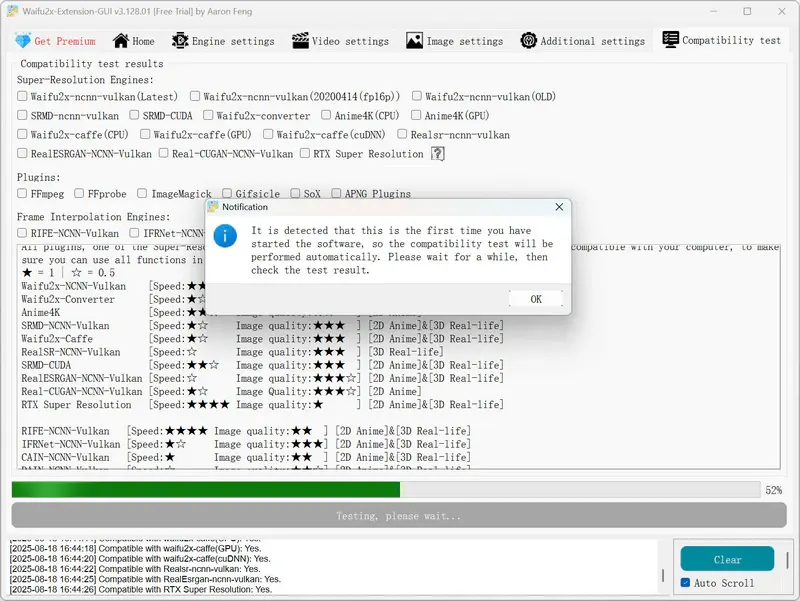Screen dimensions: 800x601
Task: Click the Home house icon
Action: pyautogui.click(x=121, y=41)
